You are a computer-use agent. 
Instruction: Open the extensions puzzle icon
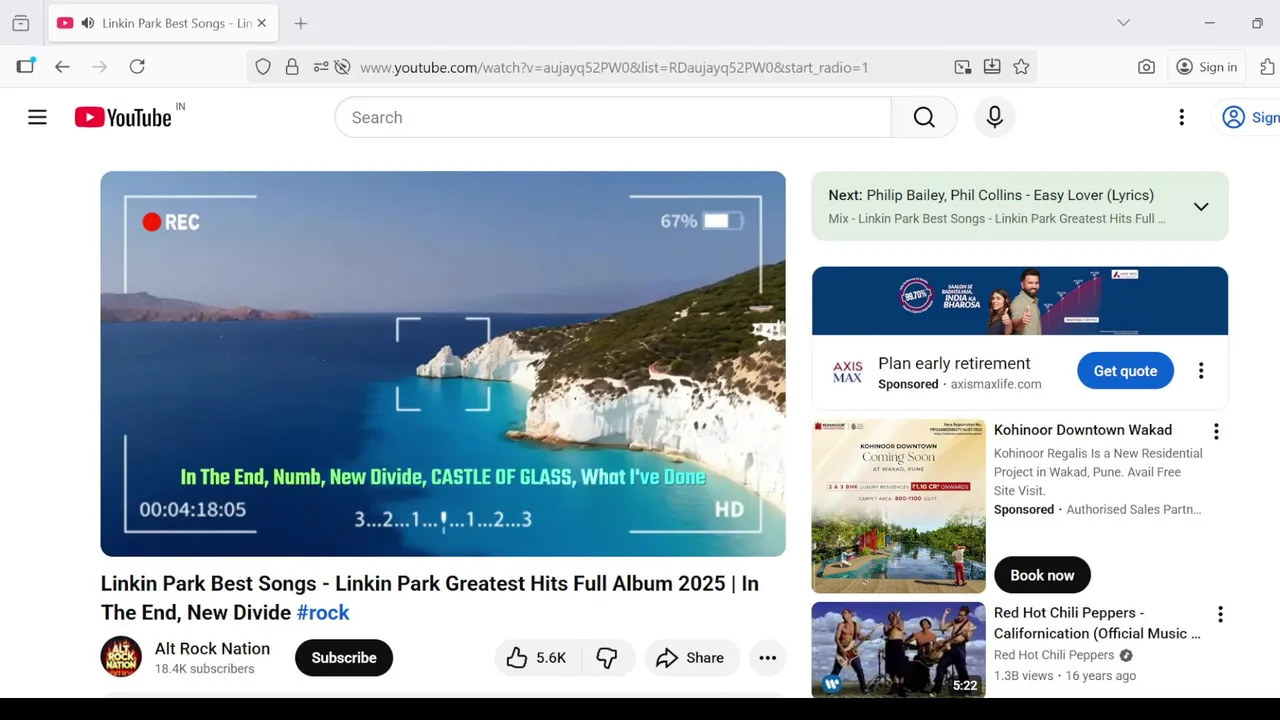[x=1268, y=67]
